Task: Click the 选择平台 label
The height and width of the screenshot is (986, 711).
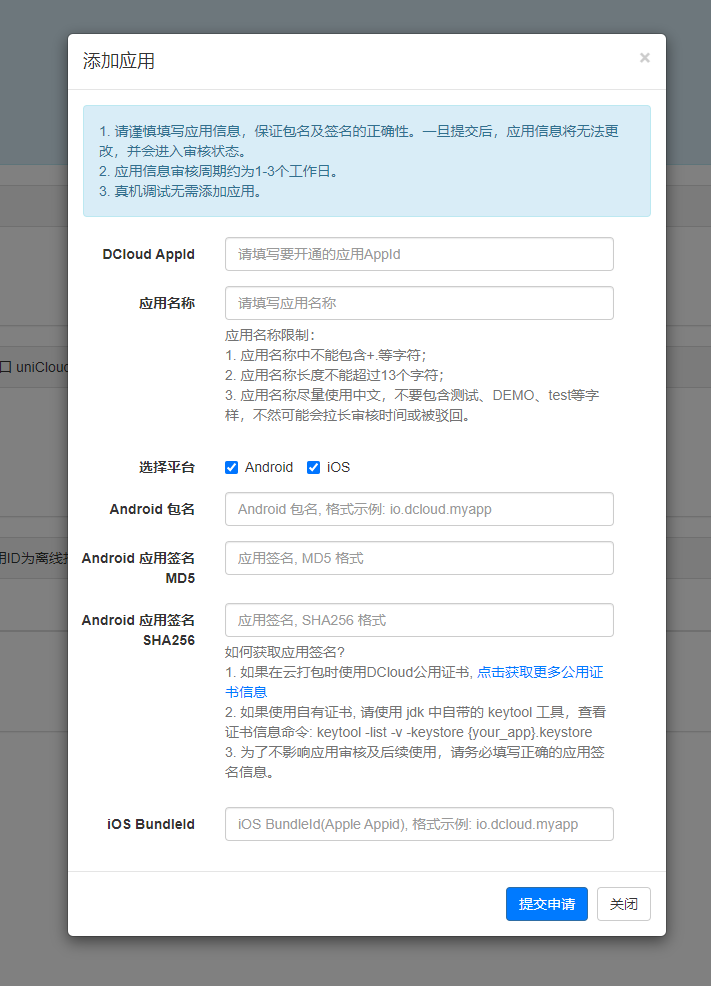Action: pos(167,467)
